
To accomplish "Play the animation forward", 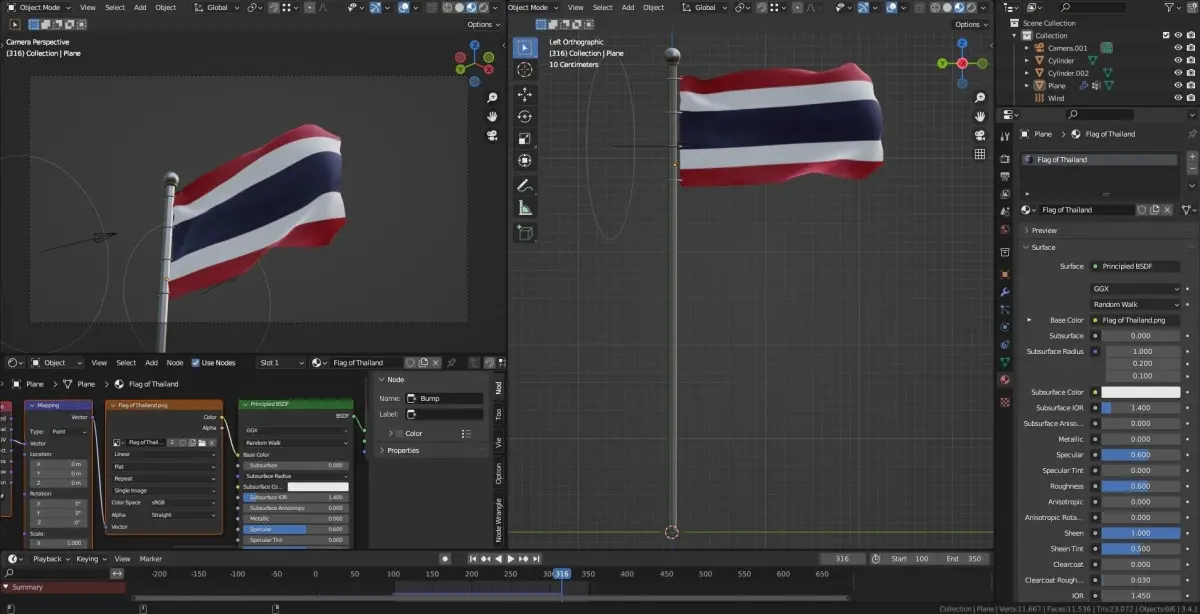I will 510,558.
